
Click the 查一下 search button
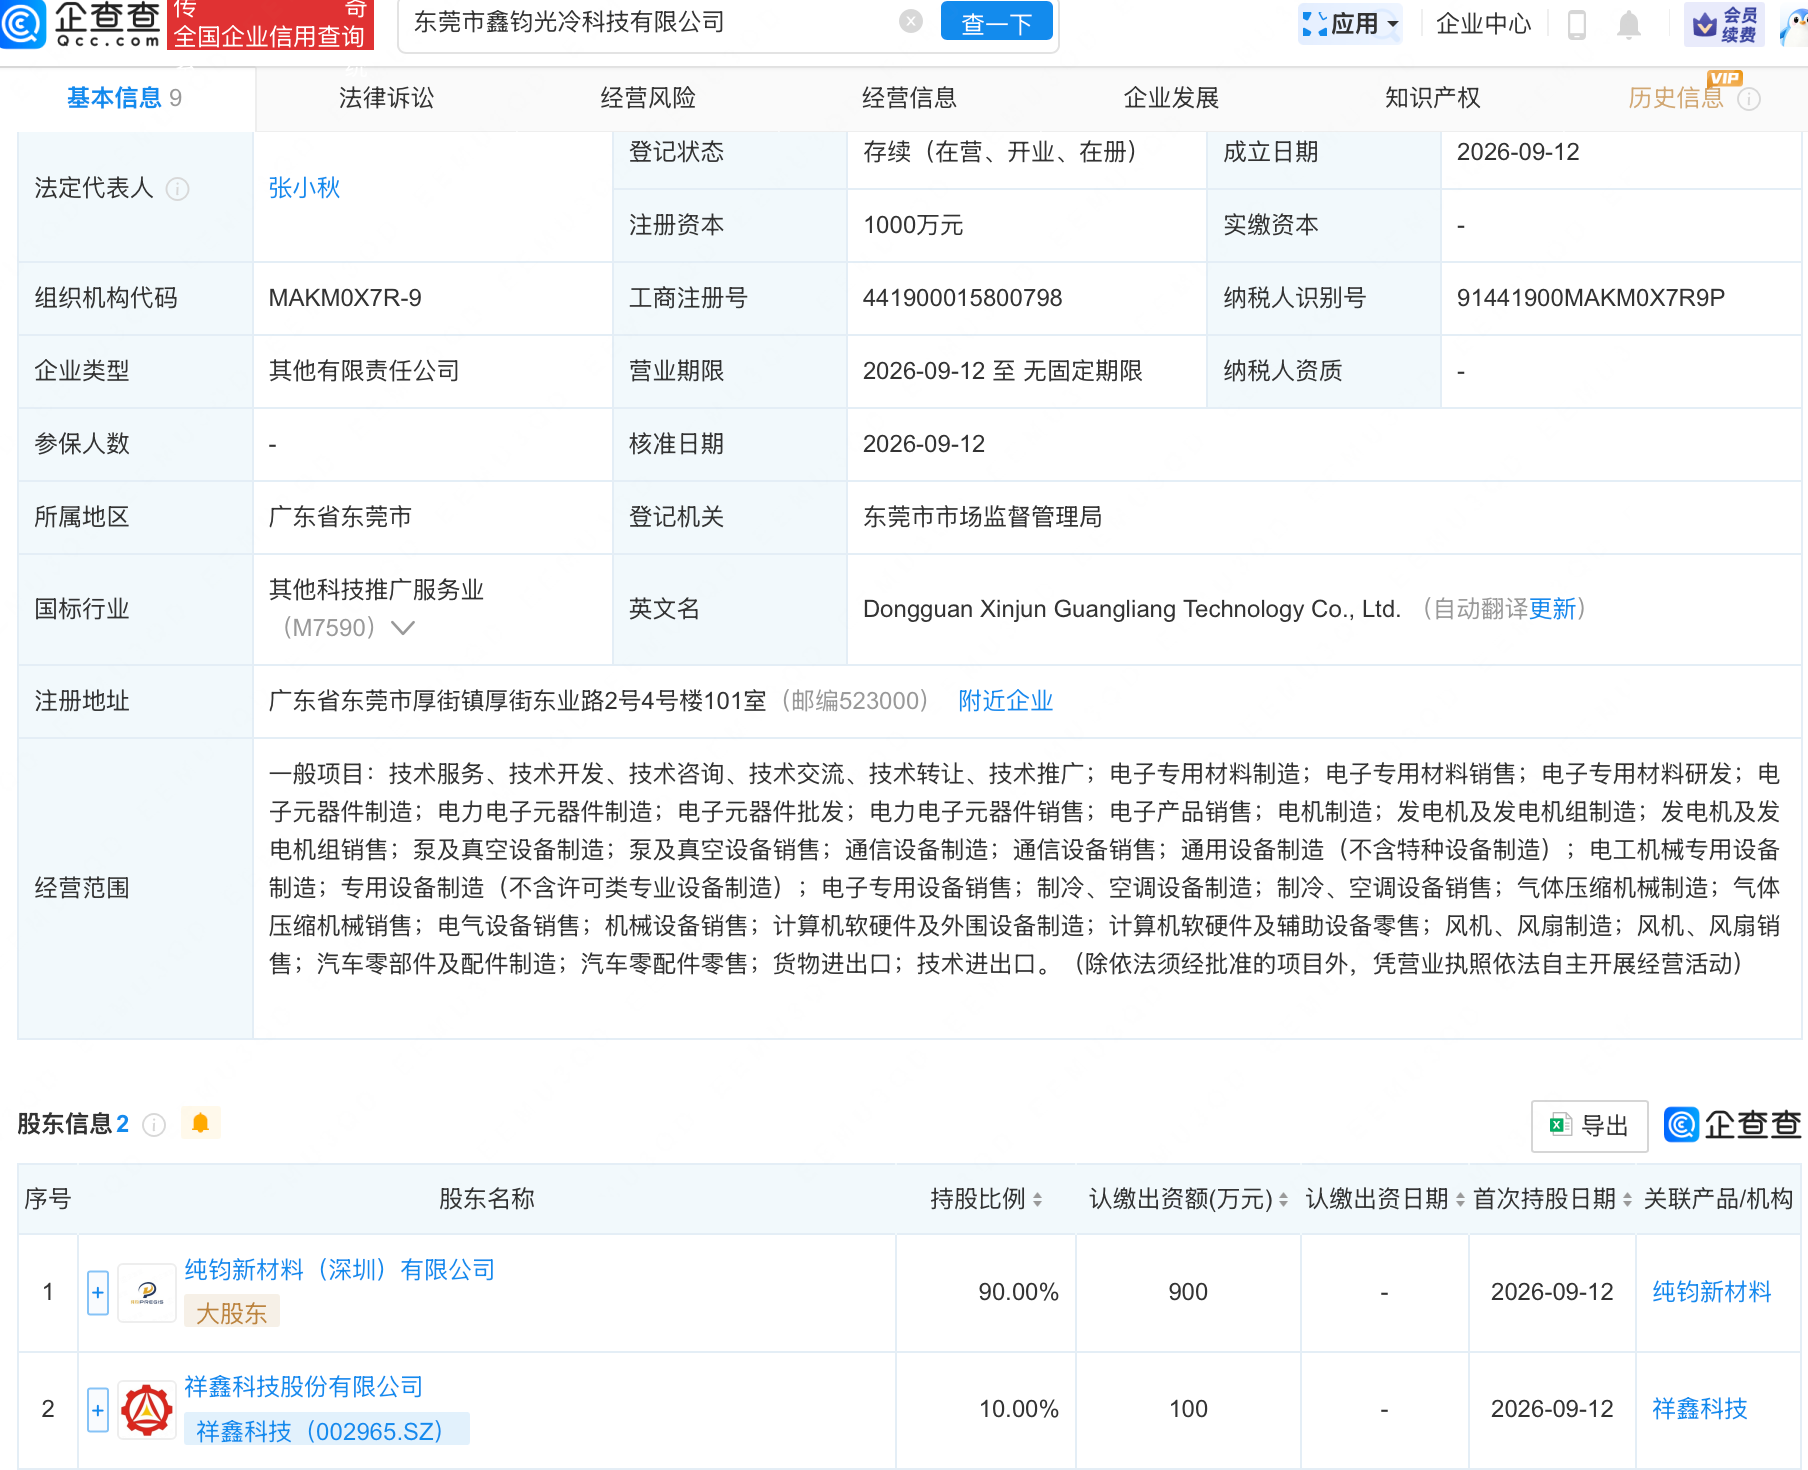point(996,22)
